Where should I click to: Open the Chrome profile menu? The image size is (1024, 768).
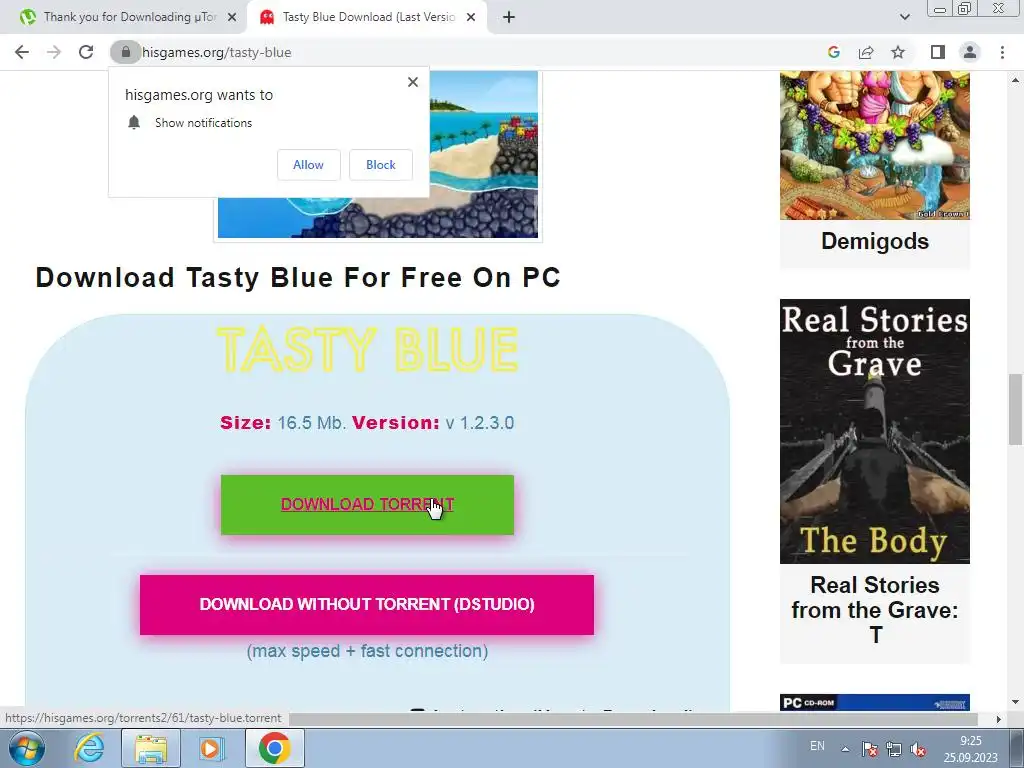click(x=970, y=52)
